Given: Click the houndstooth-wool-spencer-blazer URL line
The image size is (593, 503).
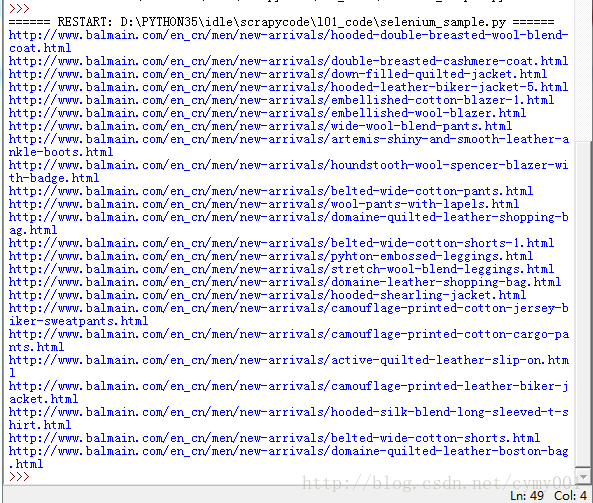Looking at the screenshot, I should point(288,165).
